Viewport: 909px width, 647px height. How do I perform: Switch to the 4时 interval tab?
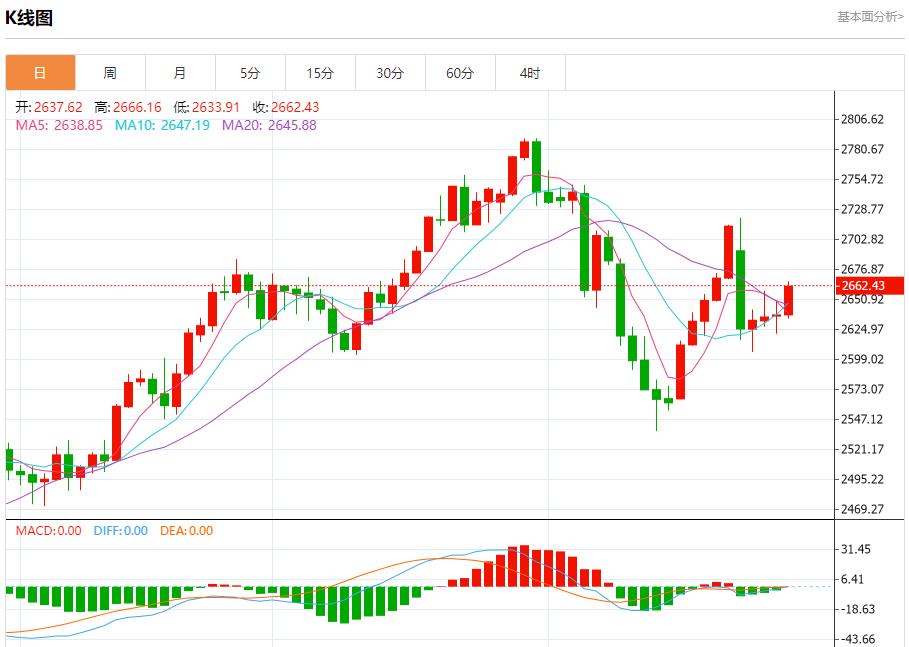tap(530, 73)
